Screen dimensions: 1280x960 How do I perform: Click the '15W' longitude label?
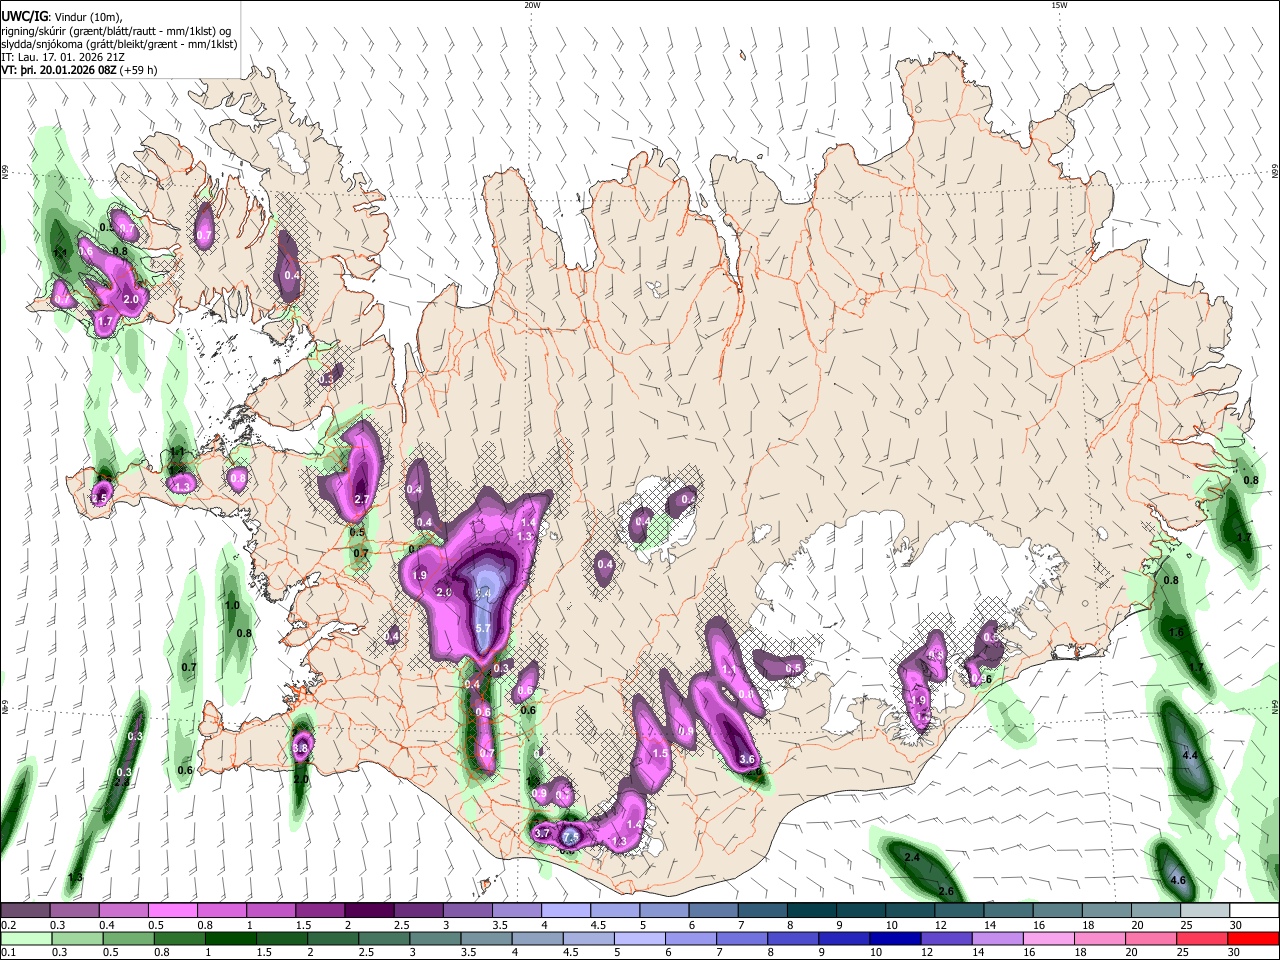[1059, 5]
